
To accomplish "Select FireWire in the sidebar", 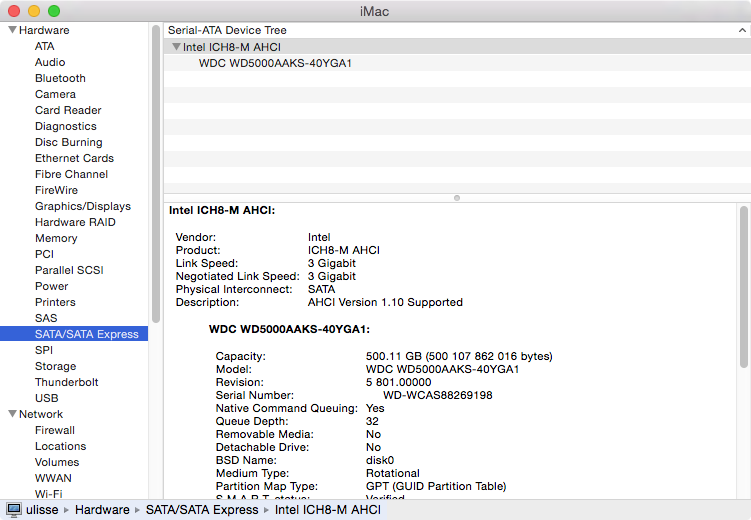I will 56,190.
